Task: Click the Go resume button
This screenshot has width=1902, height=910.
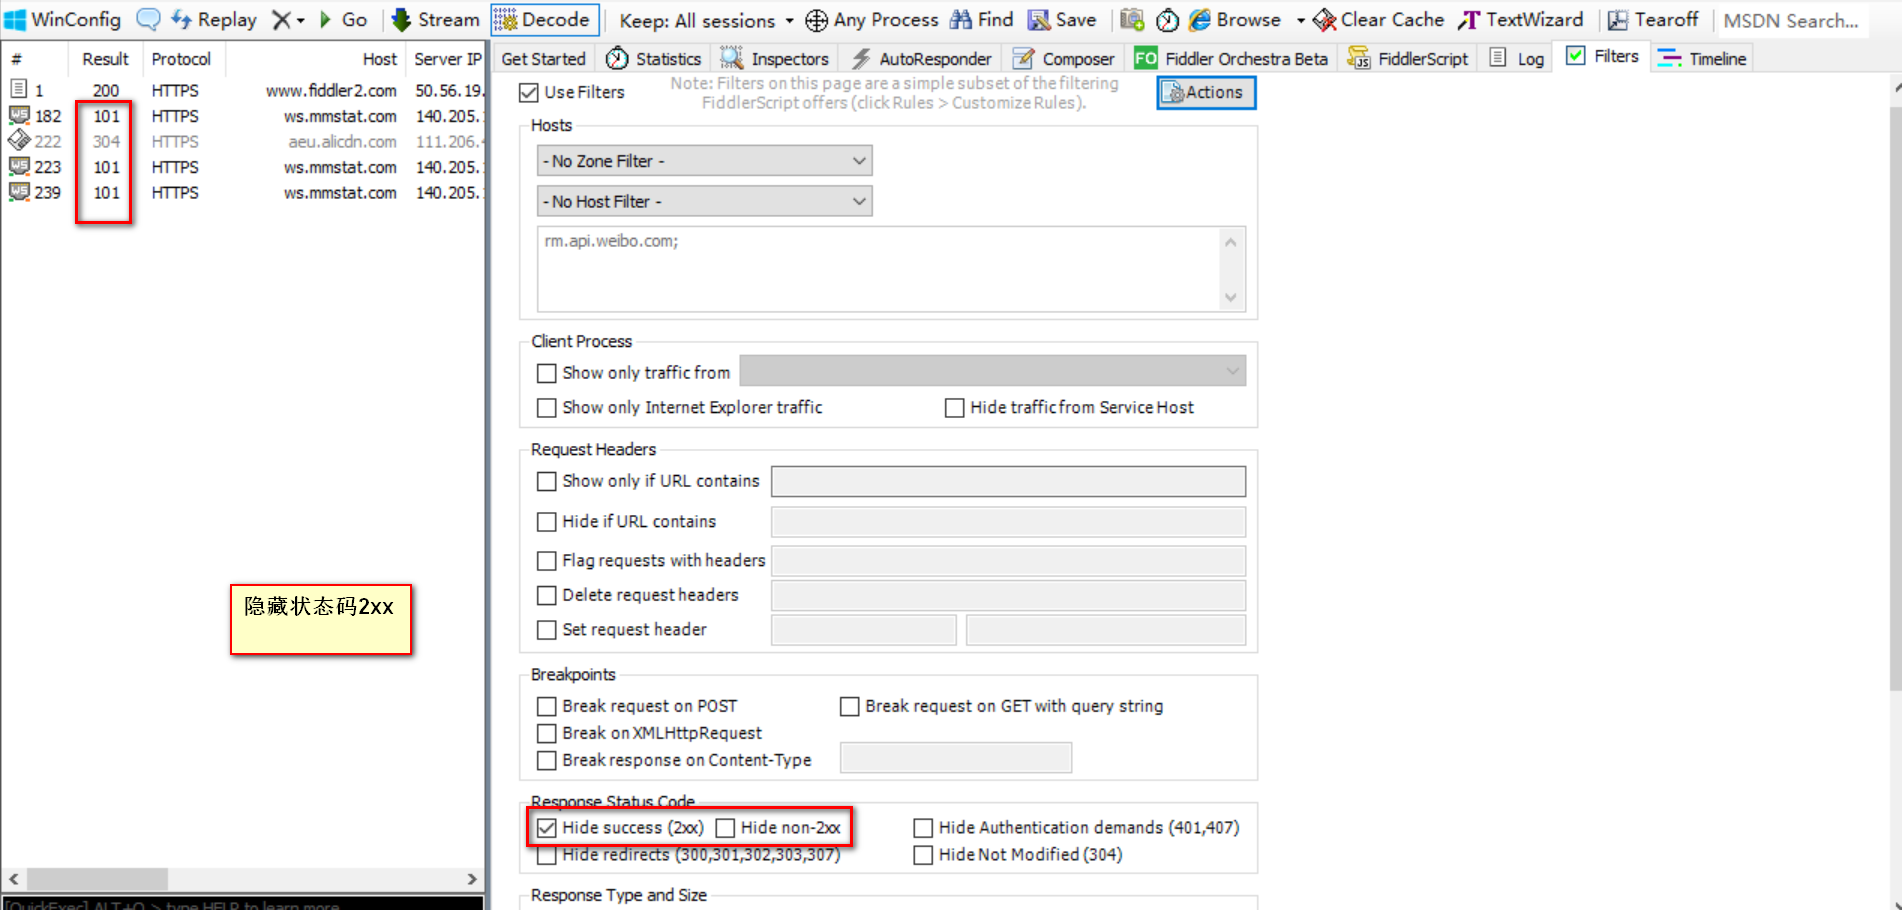Action: pyautogui.click(x=343, y=20)
